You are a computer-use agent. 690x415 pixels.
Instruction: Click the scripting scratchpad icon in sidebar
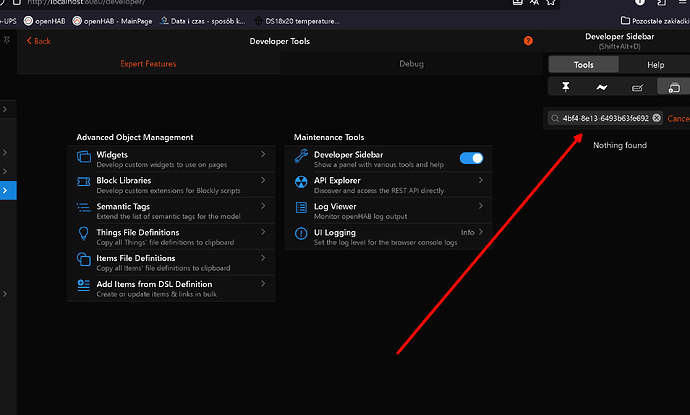click(x=637, y=88)
